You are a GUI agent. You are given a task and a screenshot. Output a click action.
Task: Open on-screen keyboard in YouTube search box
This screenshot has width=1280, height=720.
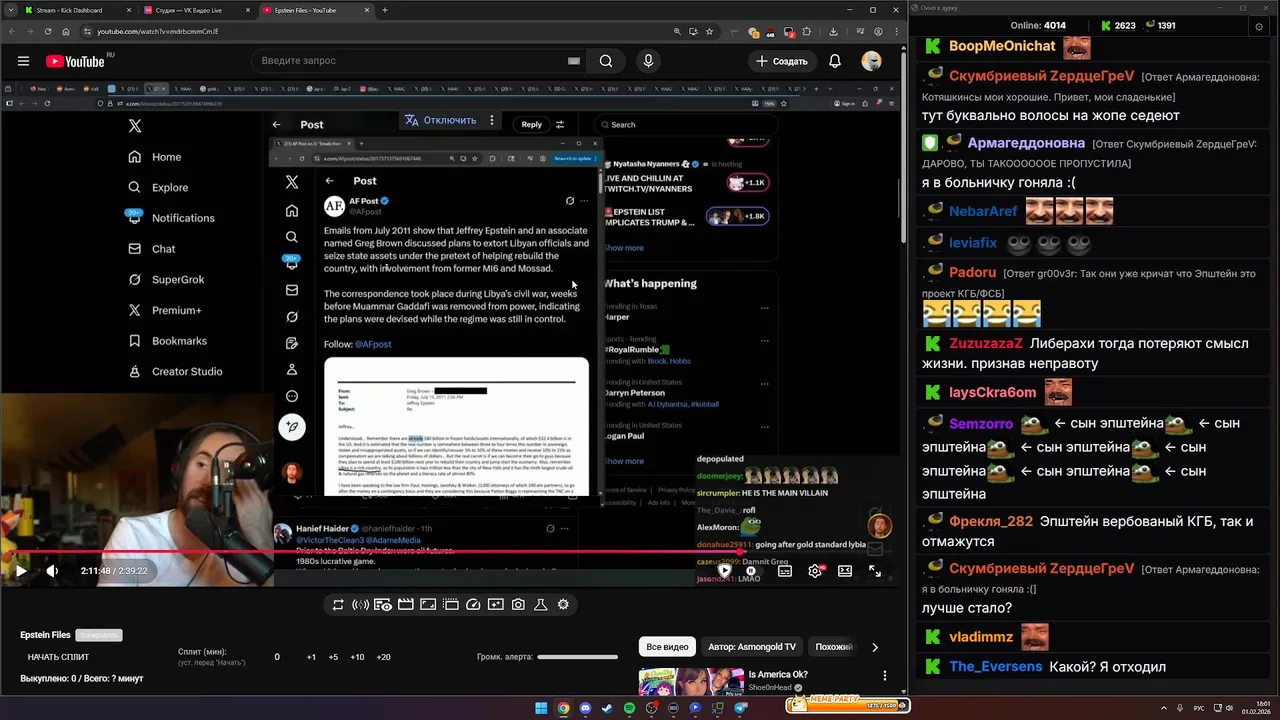tap(574, 61)
